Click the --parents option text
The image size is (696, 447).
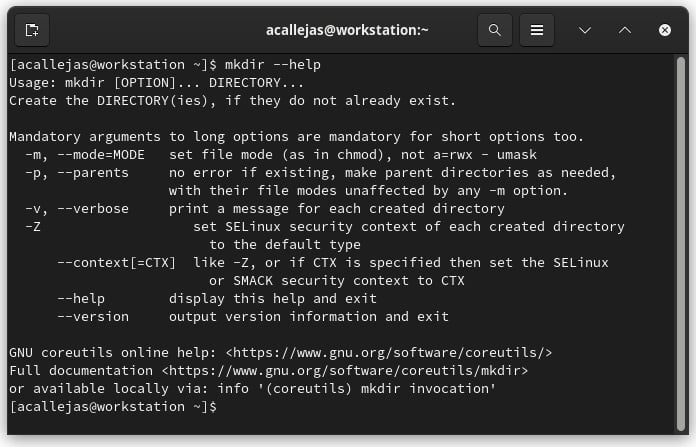pos(93,173)
